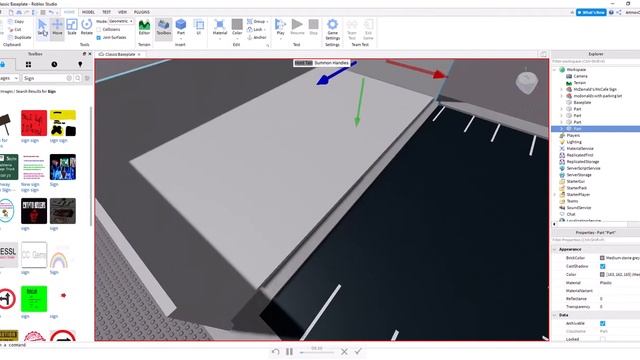Confirm the recording with the checkmark
Screen dimensions: 640x360
(x=358, y=351)
